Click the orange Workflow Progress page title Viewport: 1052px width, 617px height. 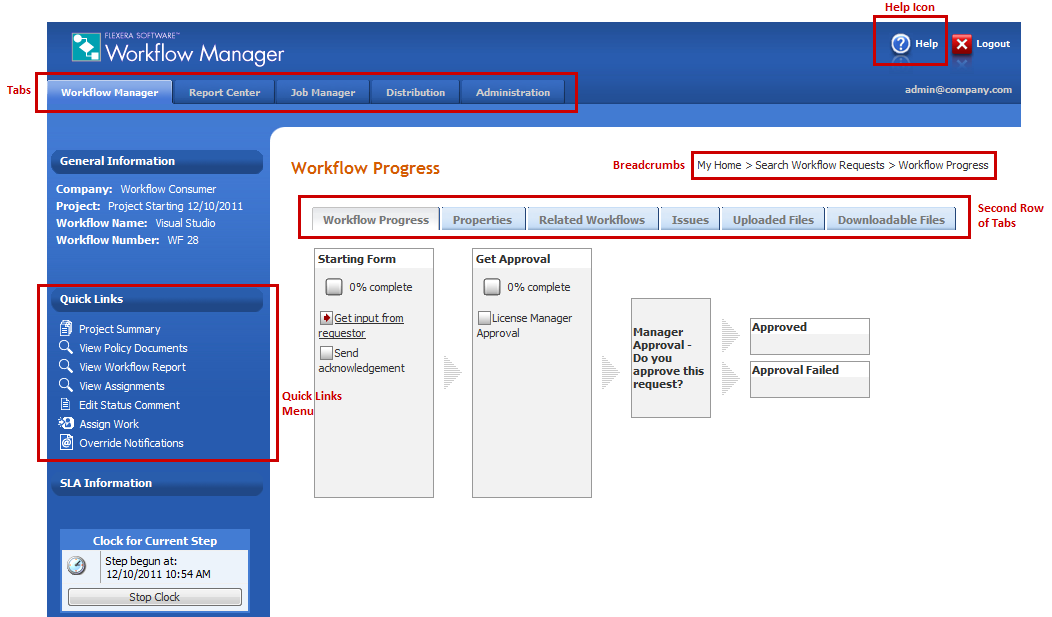(366, 168)
